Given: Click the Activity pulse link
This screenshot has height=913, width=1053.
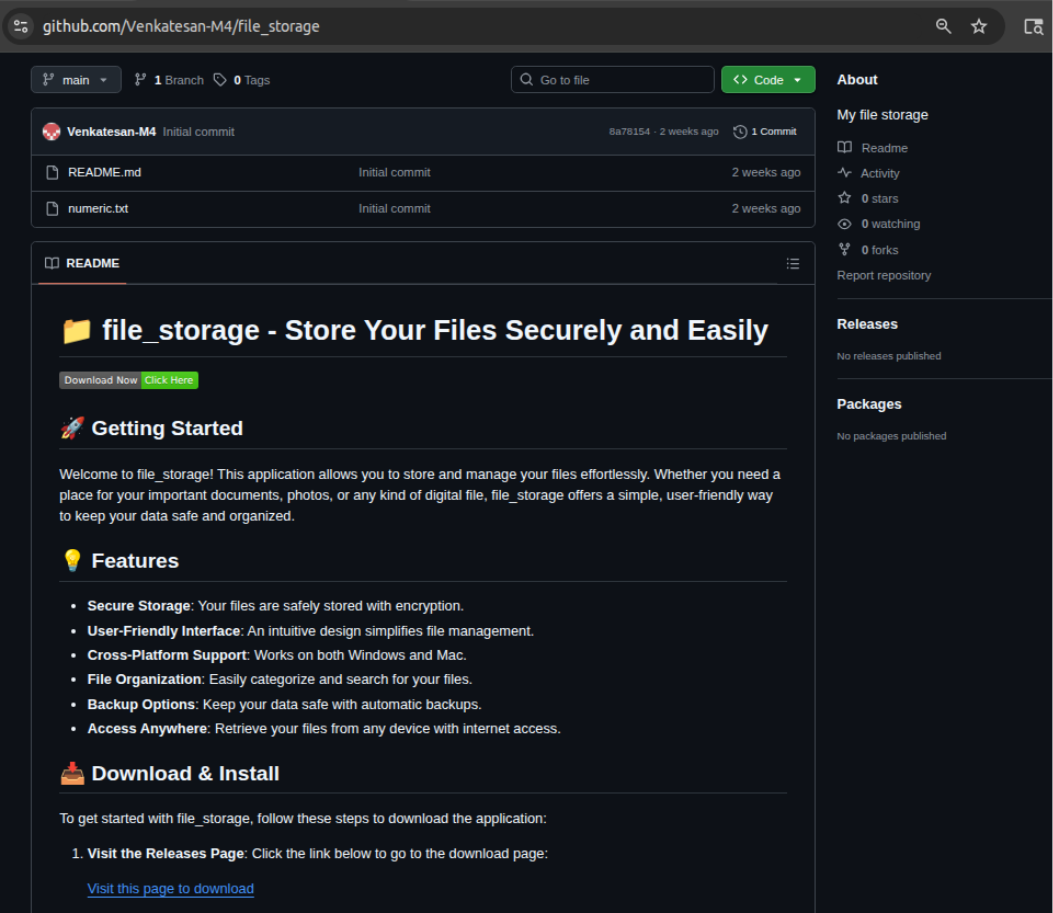Looking at the screenshot, I should pyautogui.click(x=879, y=173).
